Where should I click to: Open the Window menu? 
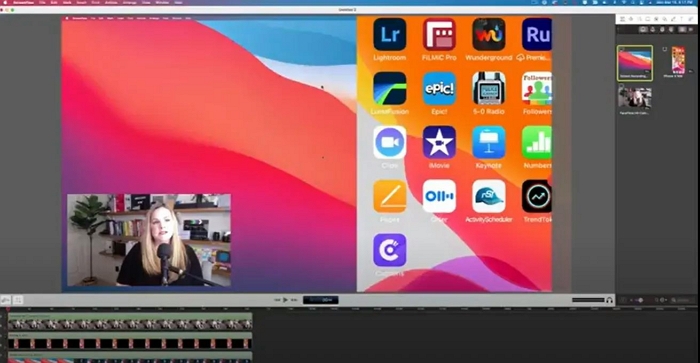162,3
